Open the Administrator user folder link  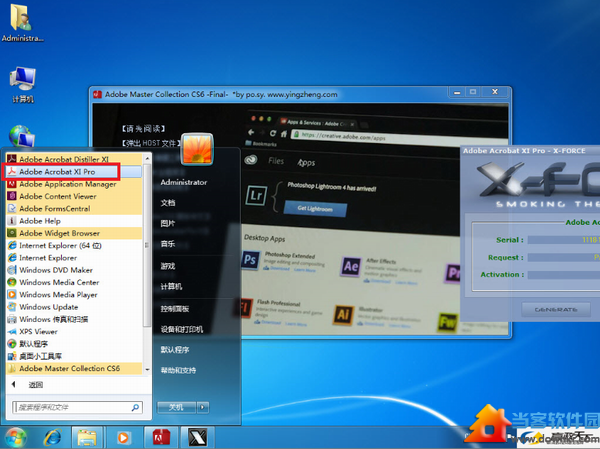coord(184,182)
